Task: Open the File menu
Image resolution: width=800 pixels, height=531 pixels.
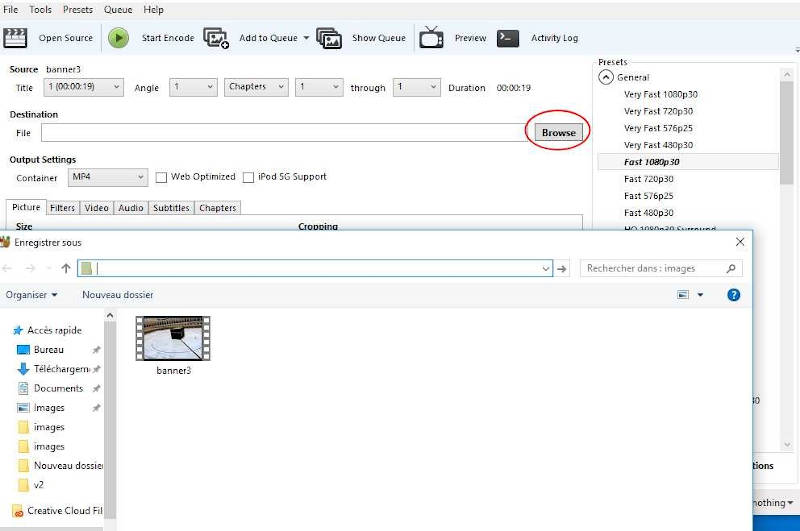Action: [11, 10]
